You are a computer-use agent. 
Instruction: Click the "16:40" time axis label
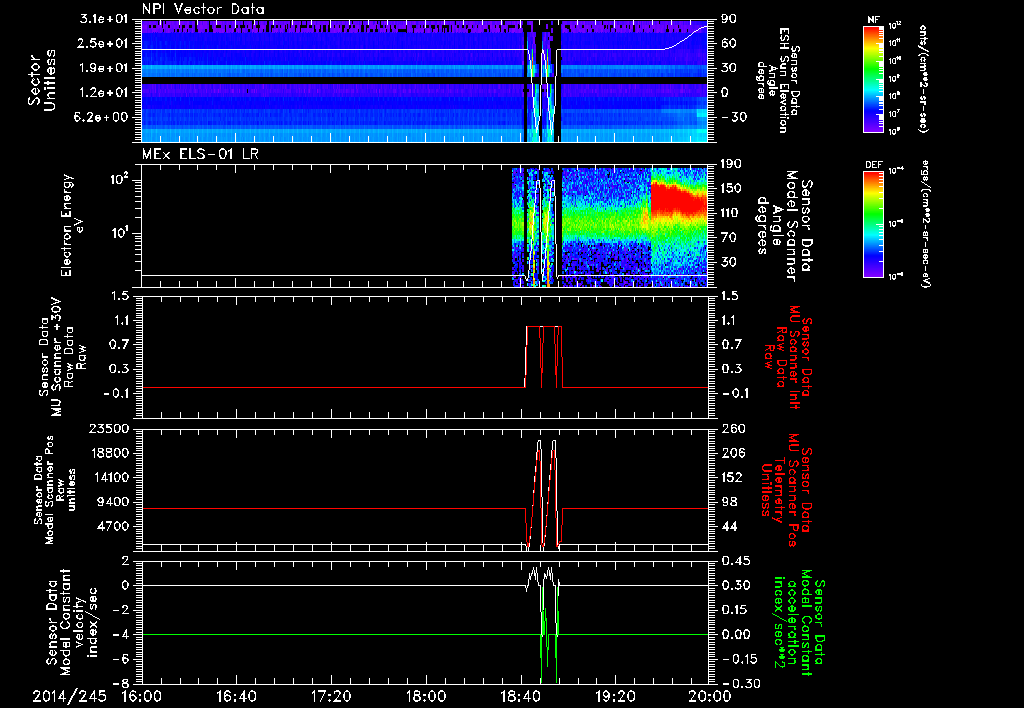tap(236, 696)
